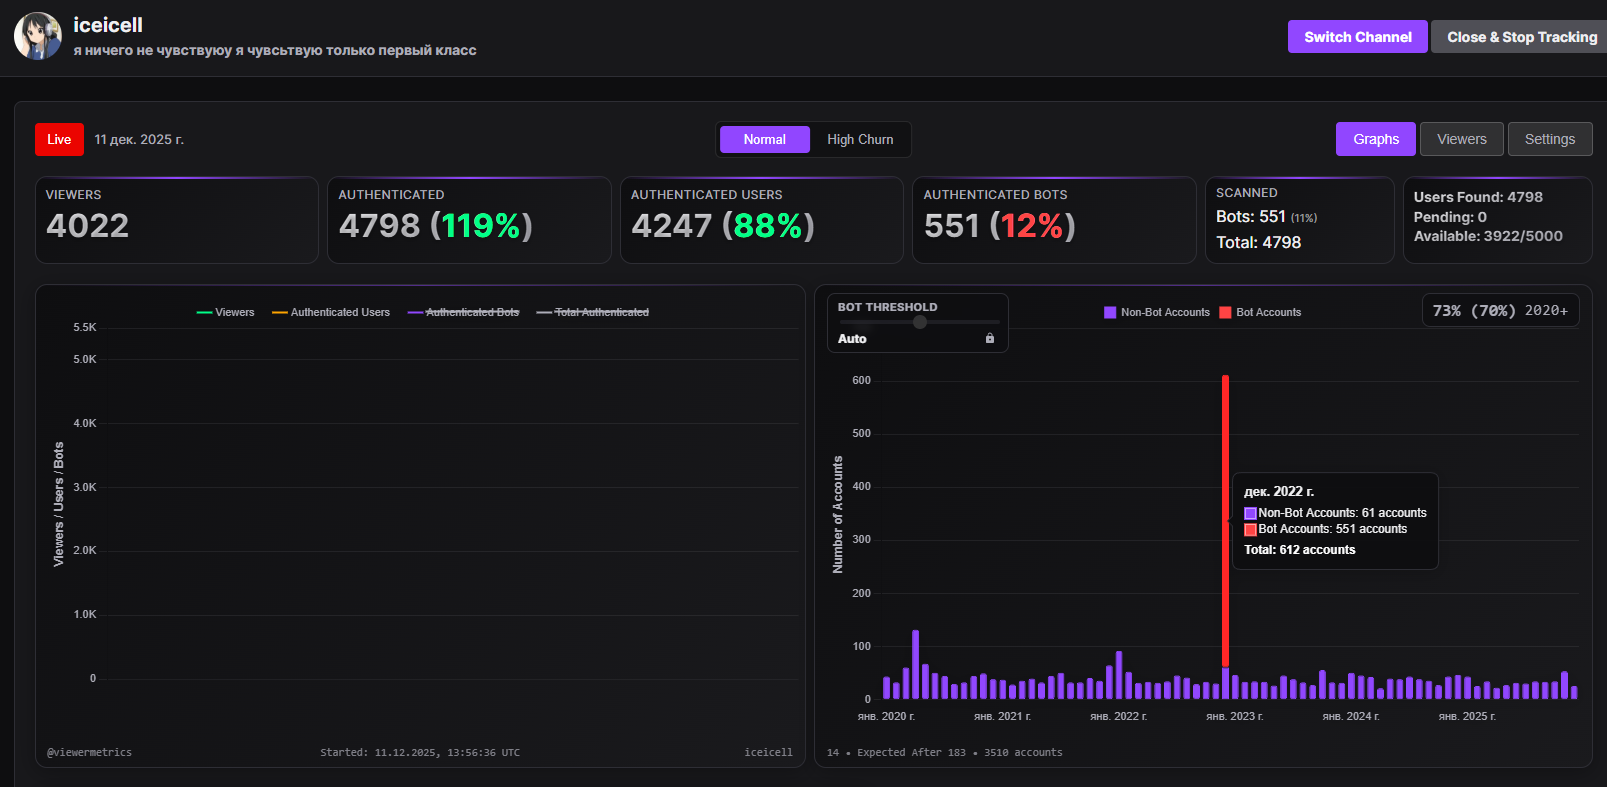Screen dimensions: 1607x787
Task: Click the янв. 2024 г. axis label
Action: 1350,716
